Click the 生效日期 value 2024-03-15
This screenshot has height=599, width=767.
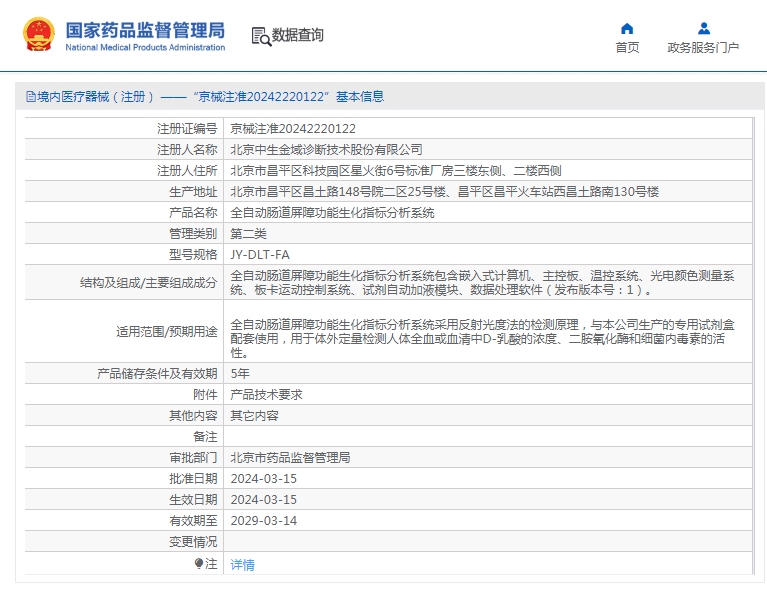pos(264,500)
